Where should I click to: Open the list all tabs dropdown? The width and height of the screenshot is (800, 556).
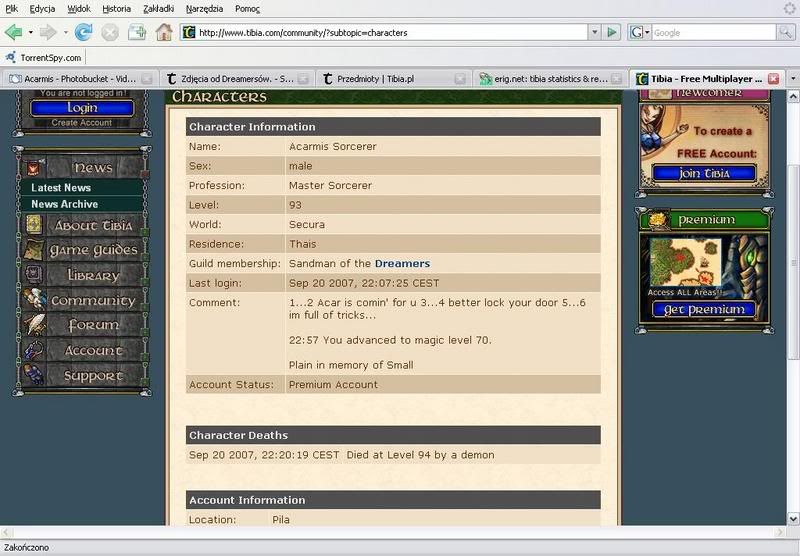tap(793, 79)
